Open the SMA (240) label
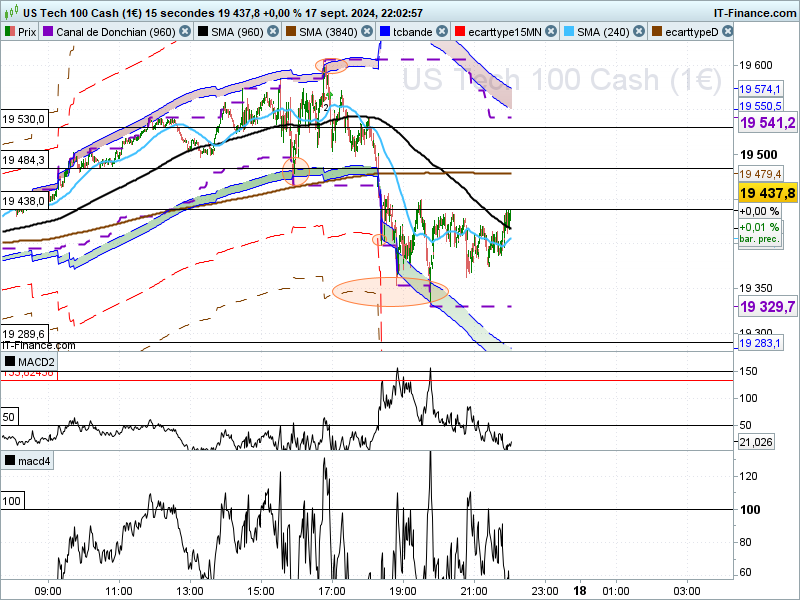The width and height of the screenshot is (800, 600). (x=603, y=32)
